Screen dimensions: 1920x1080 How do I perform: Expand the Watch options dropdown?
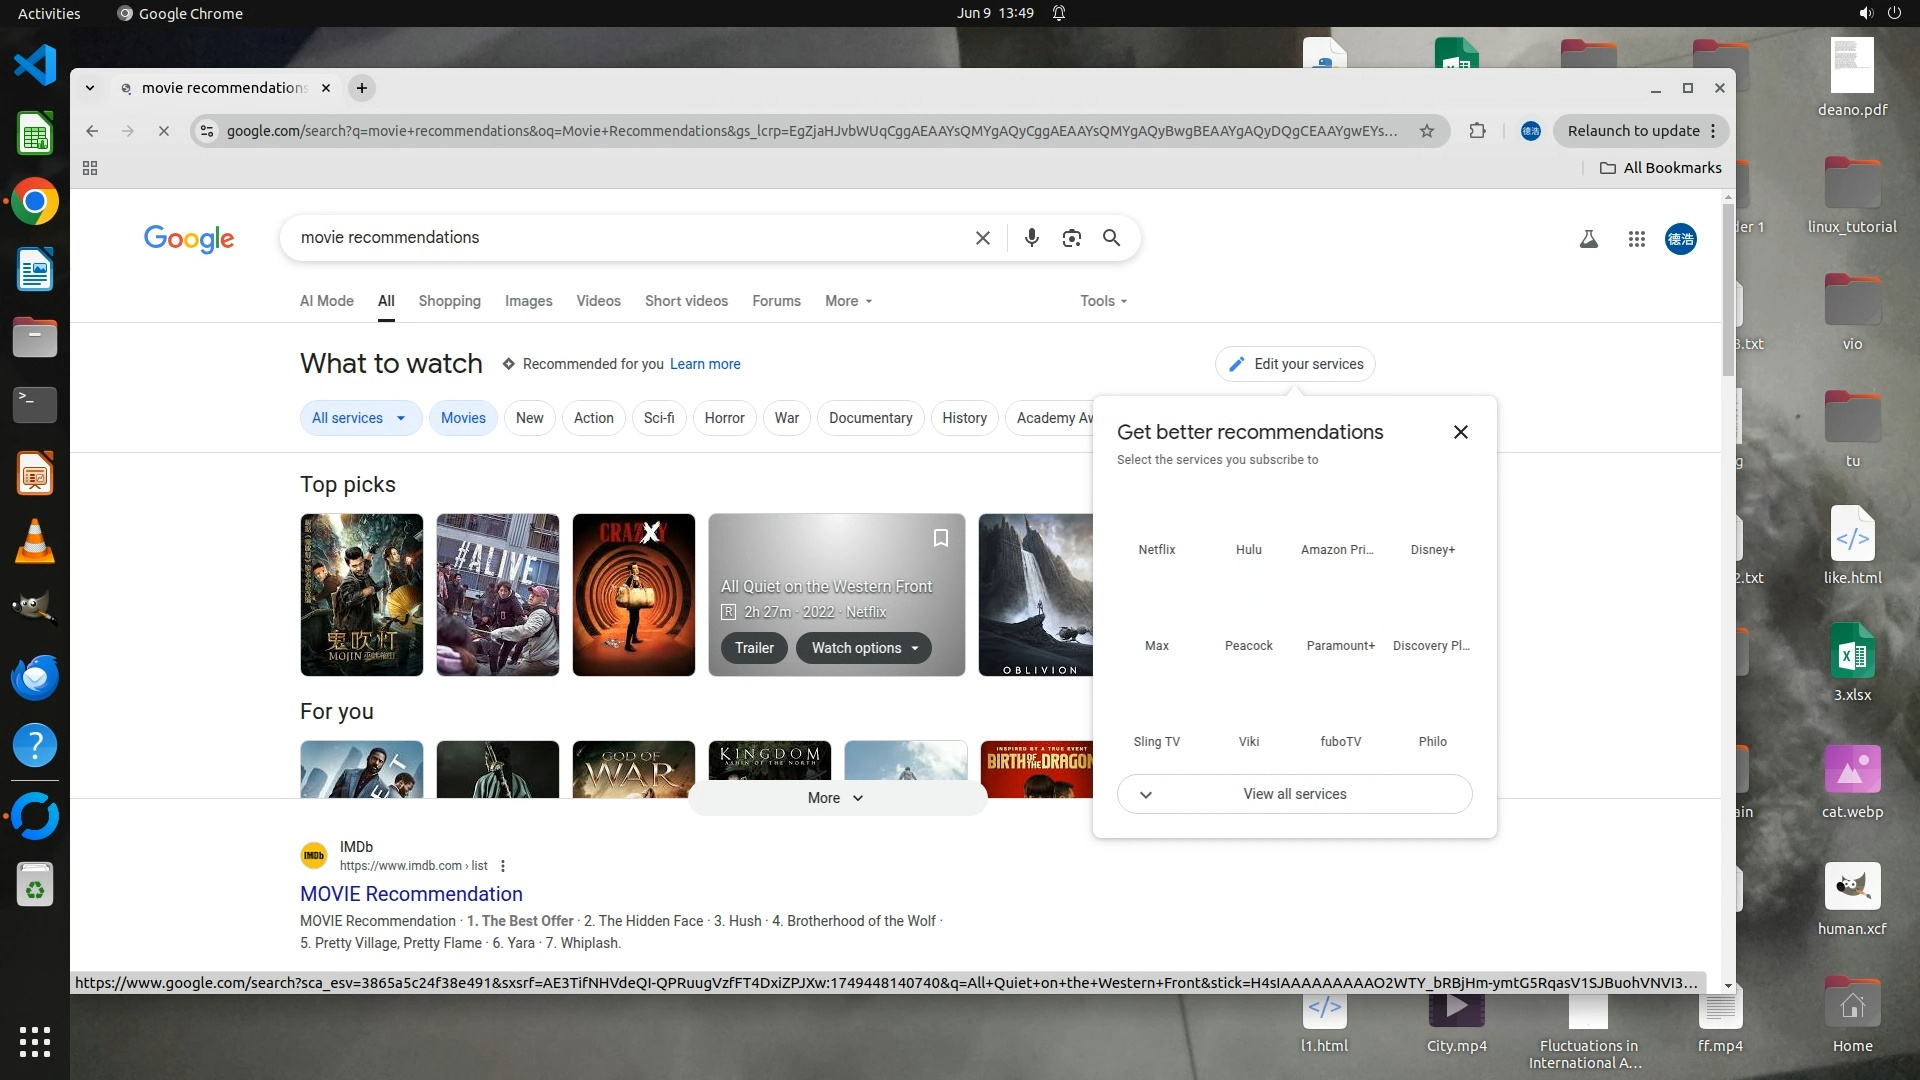(x=864, y=648)
